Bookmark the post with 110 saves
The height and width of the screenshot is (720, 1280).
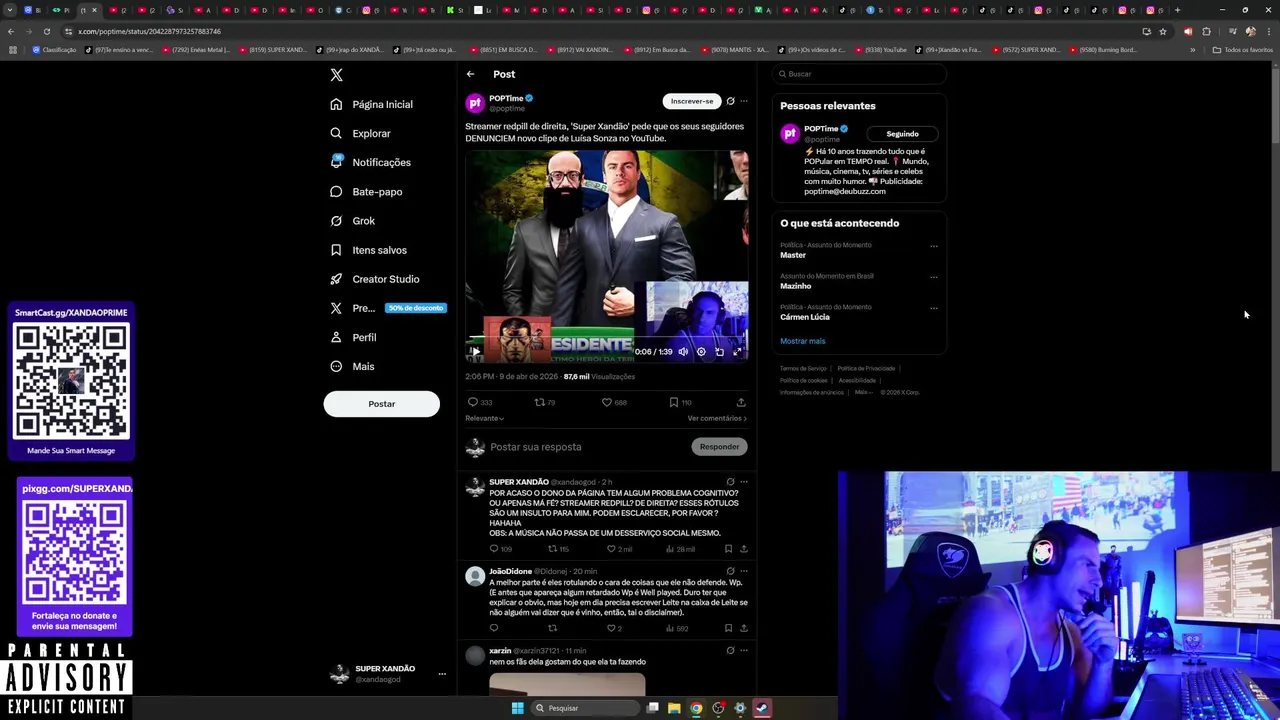(x=680, y=402)
